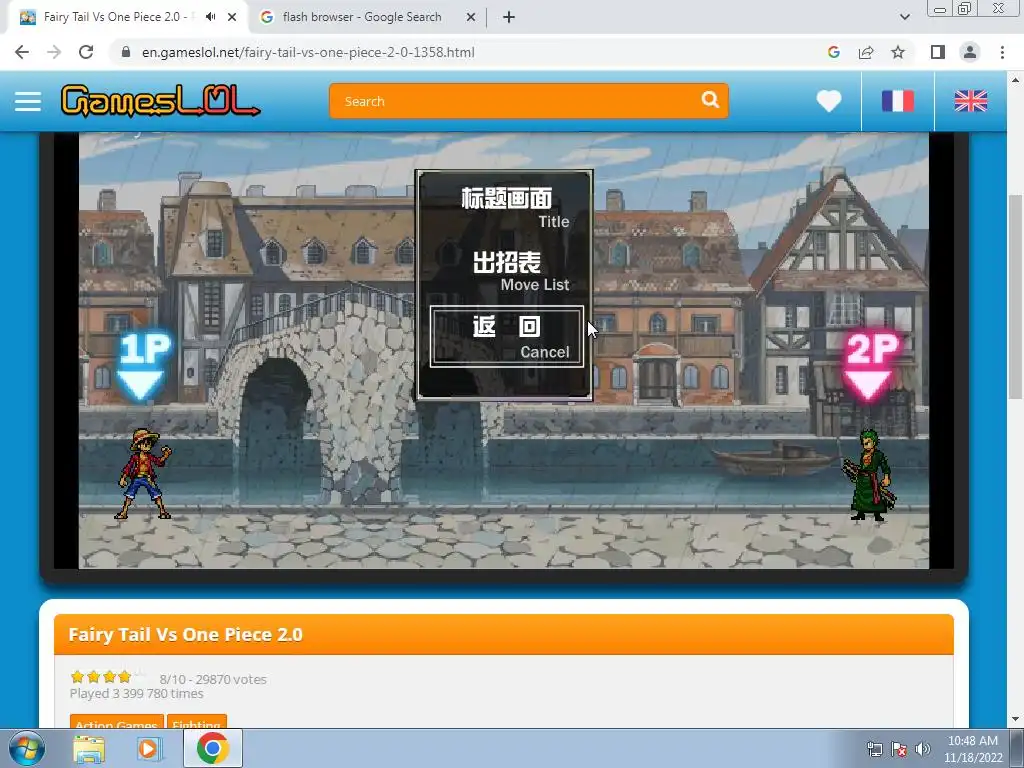
Task: Open Action Center flag tray icon
Action: pos(899,749)
